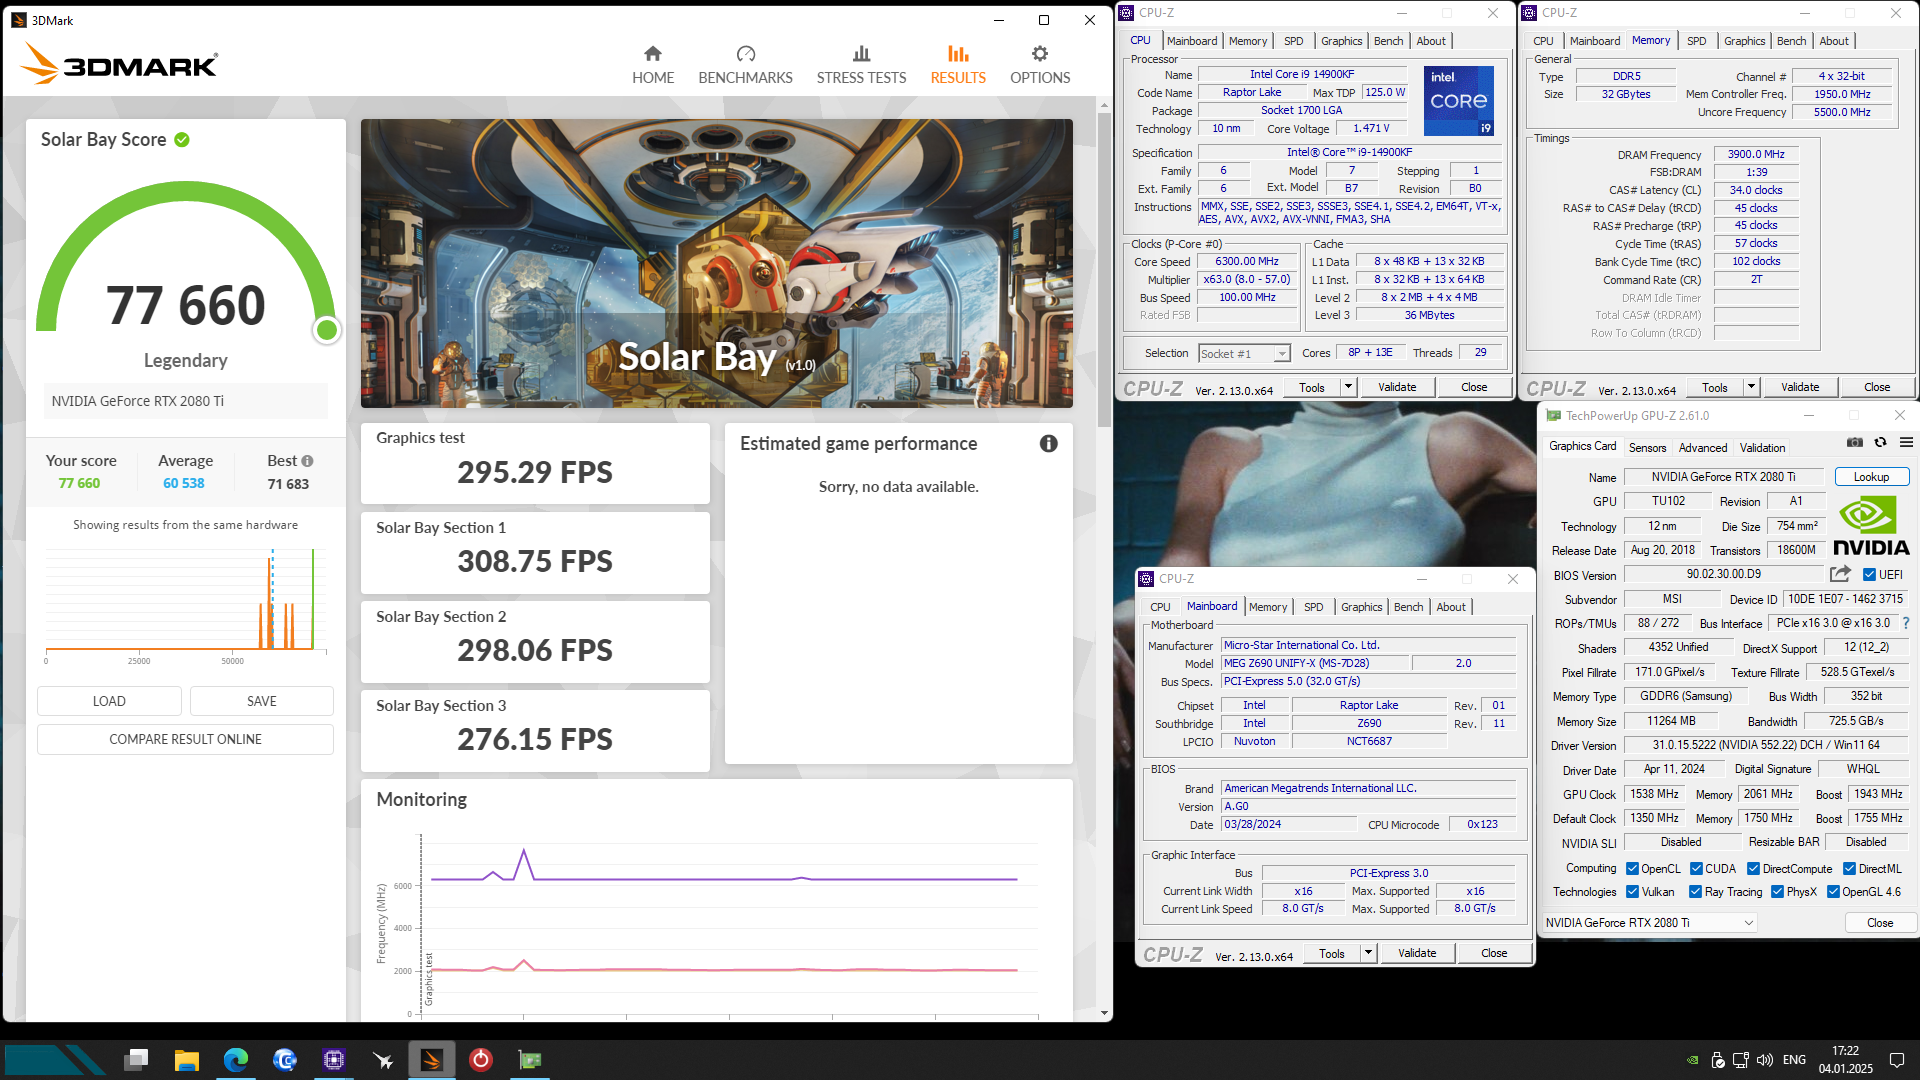Click Solar Bay banner image
1920x1080 pixels.
(716, 263)
